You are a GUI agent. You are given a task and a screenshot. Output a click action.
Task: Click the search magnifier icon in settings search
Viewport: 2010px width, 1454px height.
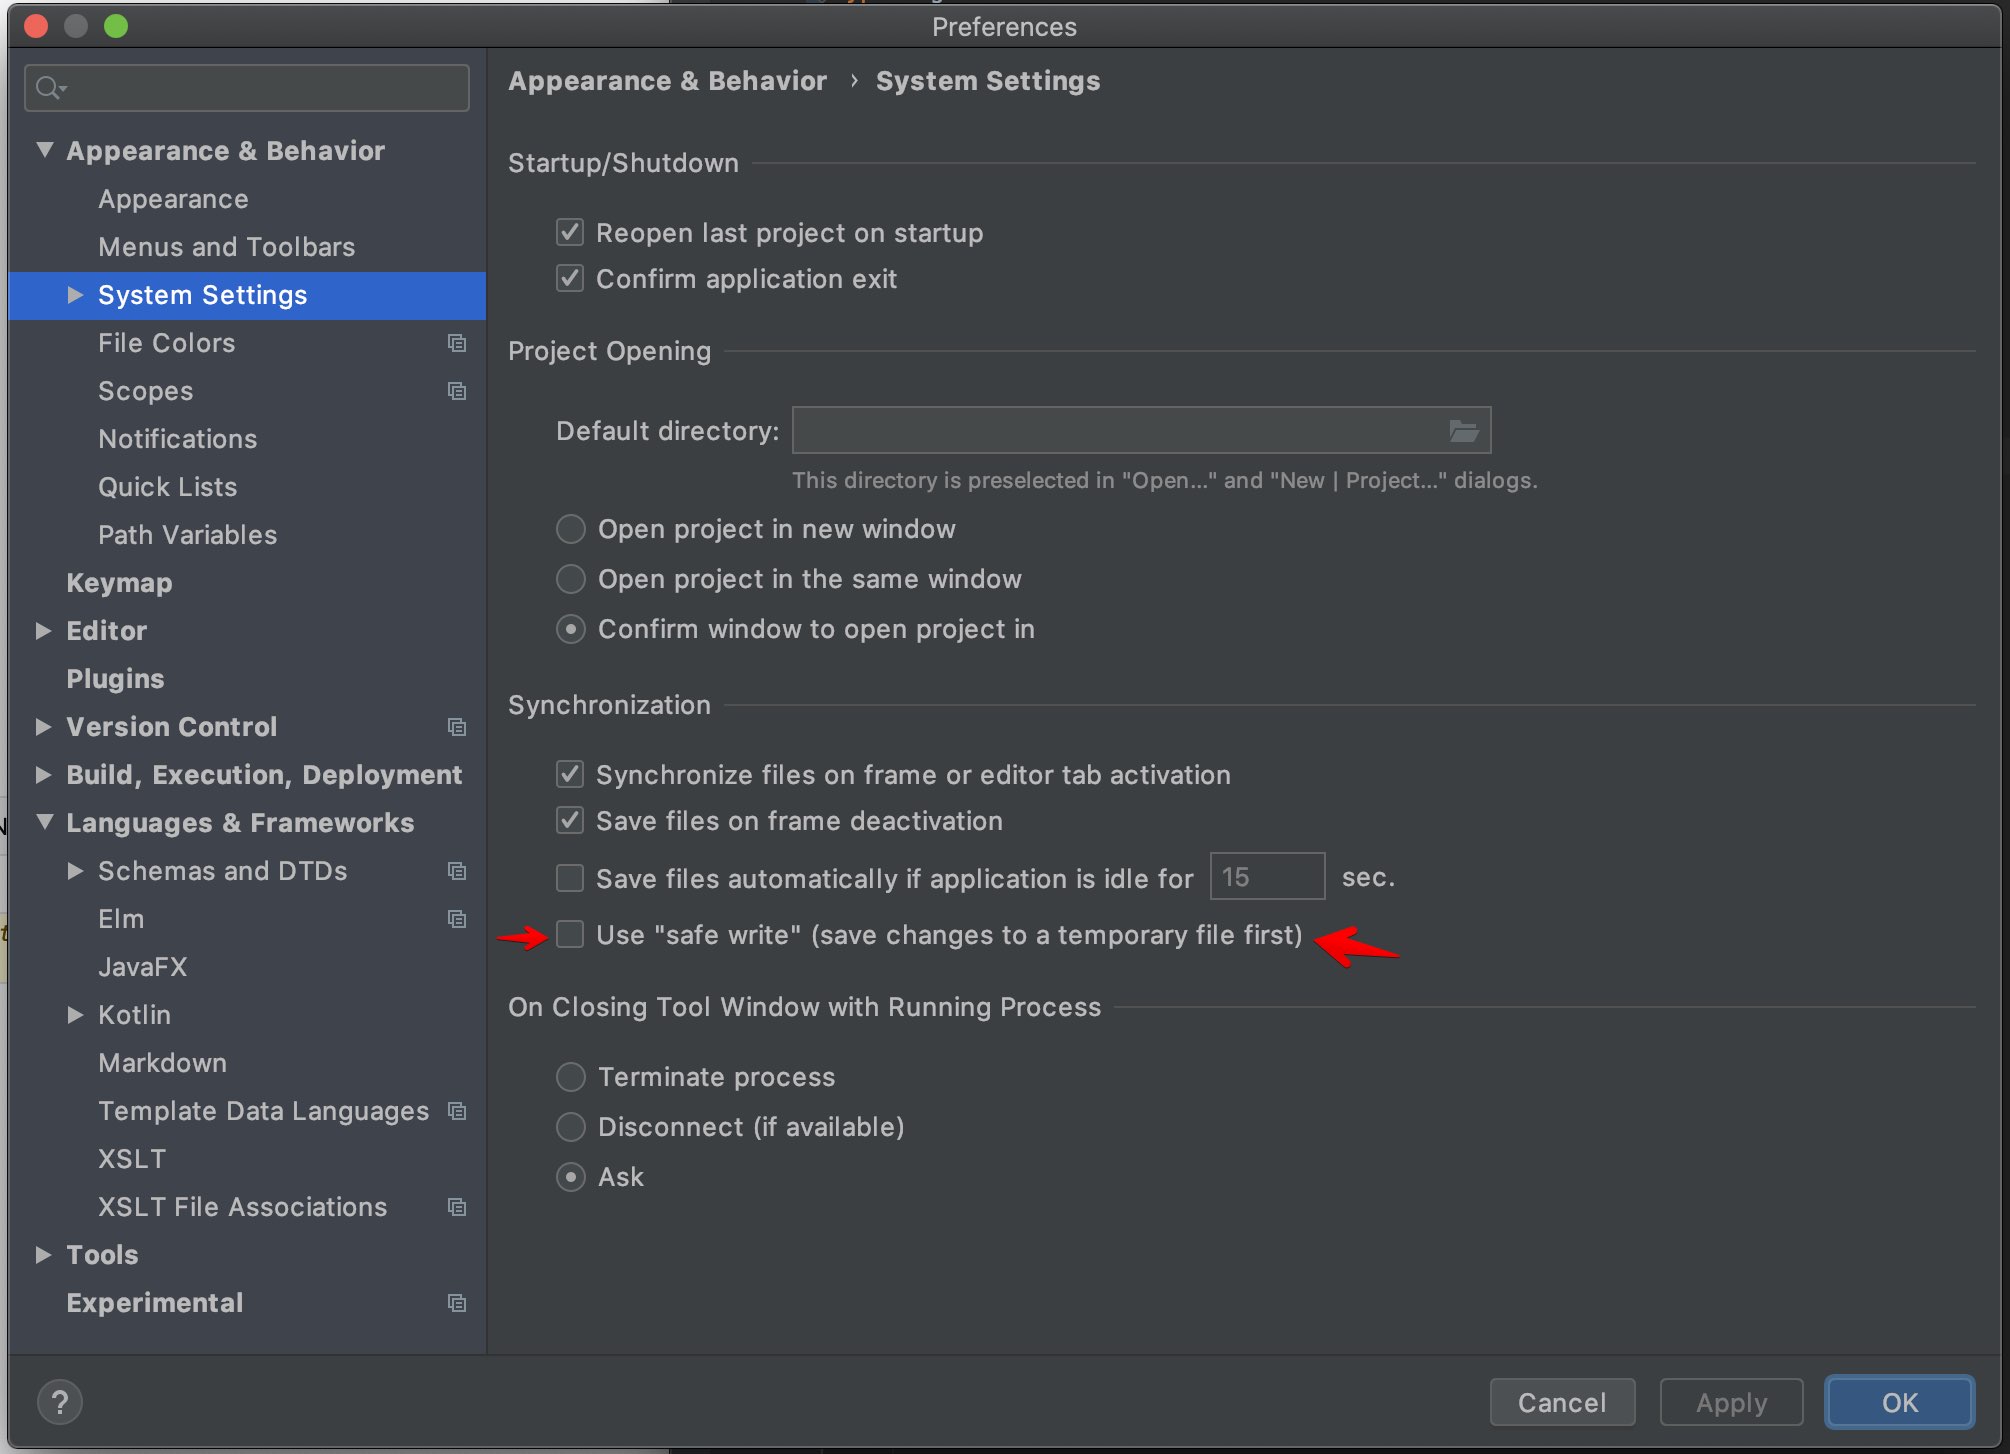click(x=49, y=88)
